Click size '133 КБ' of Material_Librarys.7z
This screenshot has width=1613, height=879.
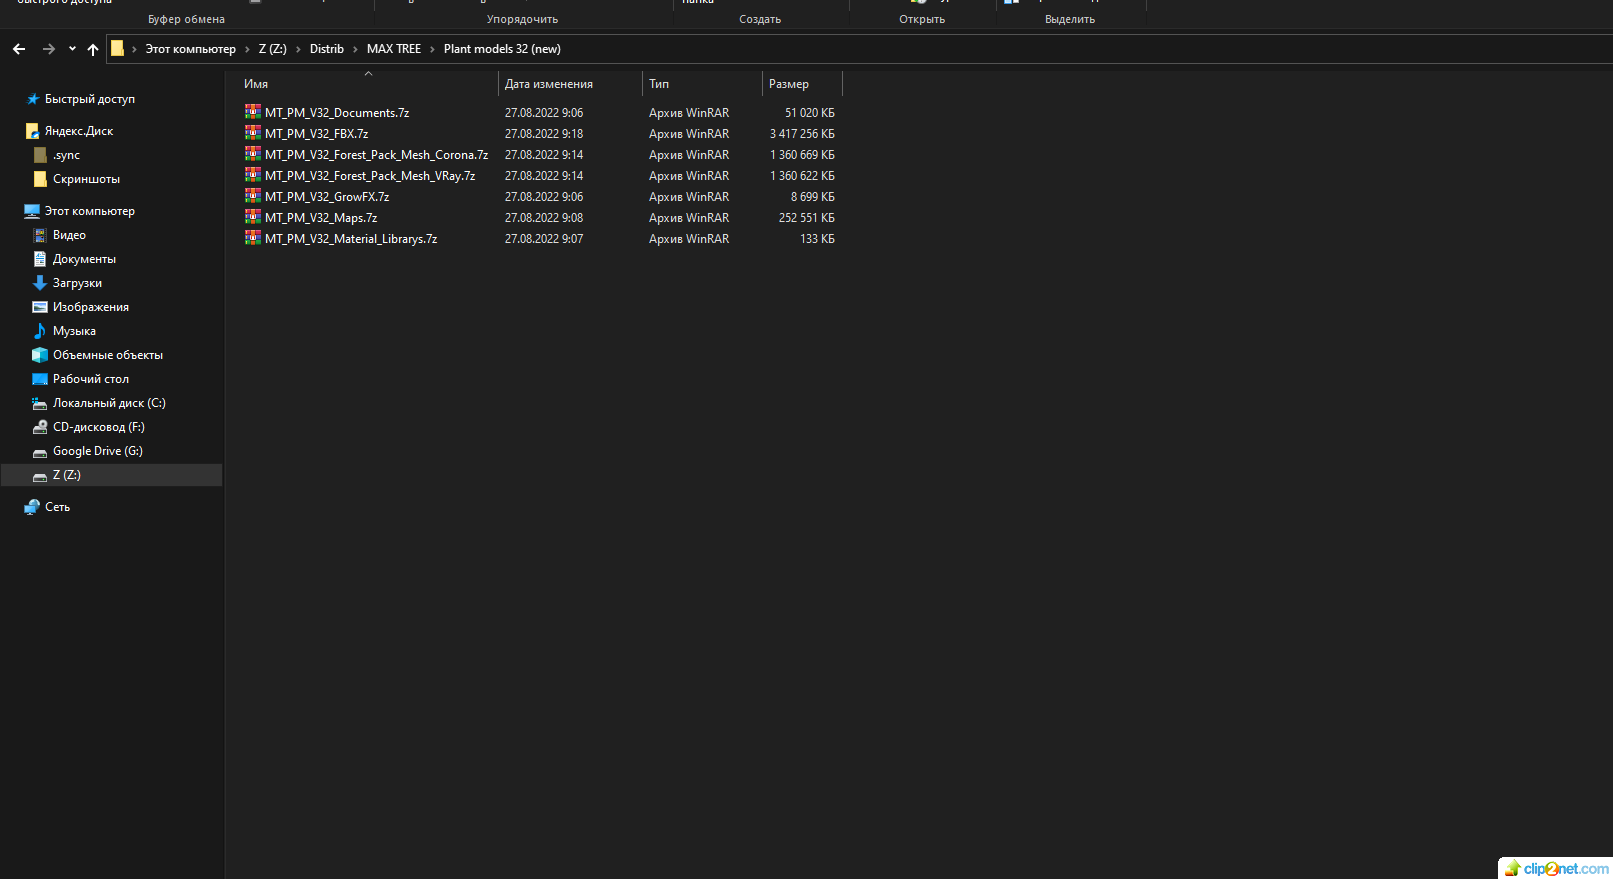pos(817,239)
